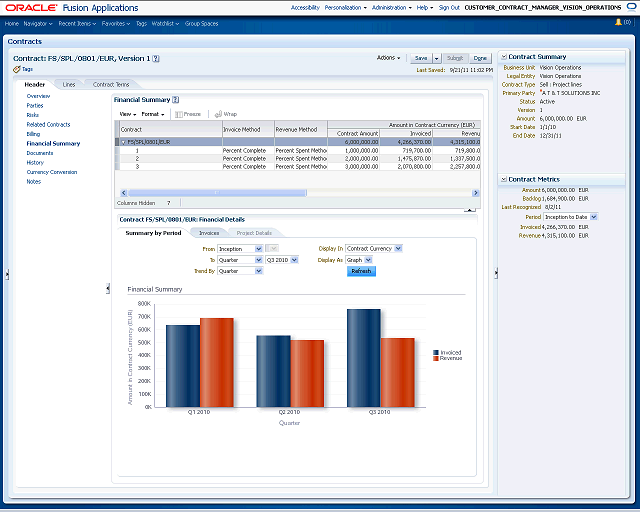Open the Parties section link

[x=35, y=105]
